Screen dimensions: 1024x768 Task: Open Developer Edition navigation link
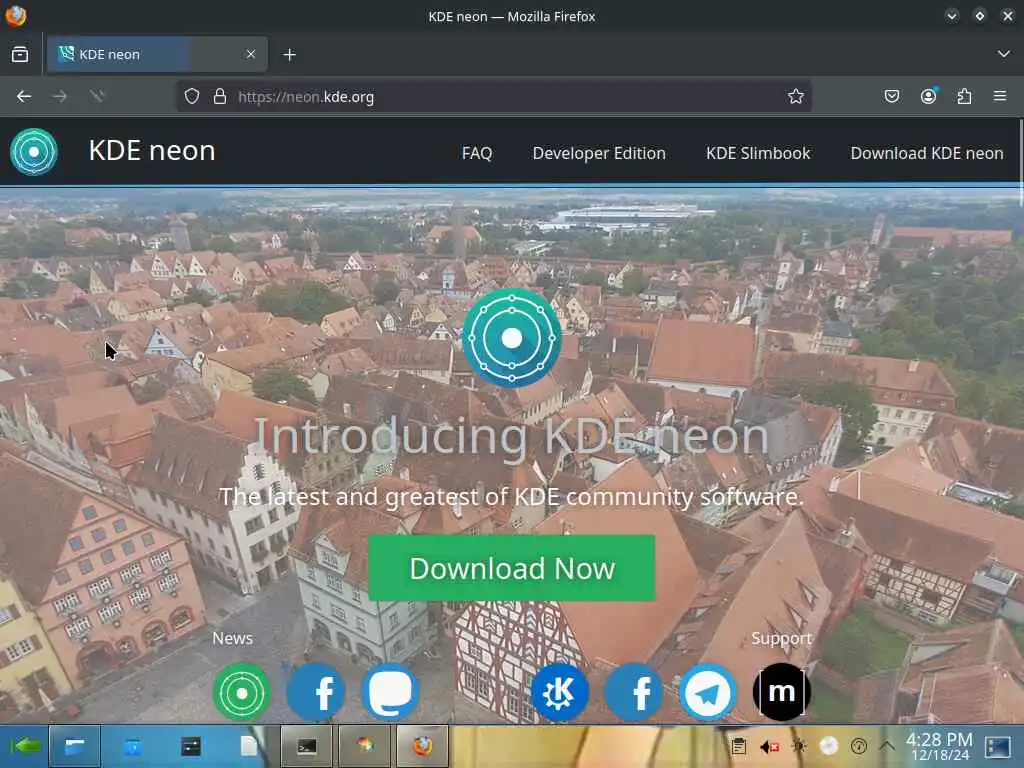[x=599, y=153]
